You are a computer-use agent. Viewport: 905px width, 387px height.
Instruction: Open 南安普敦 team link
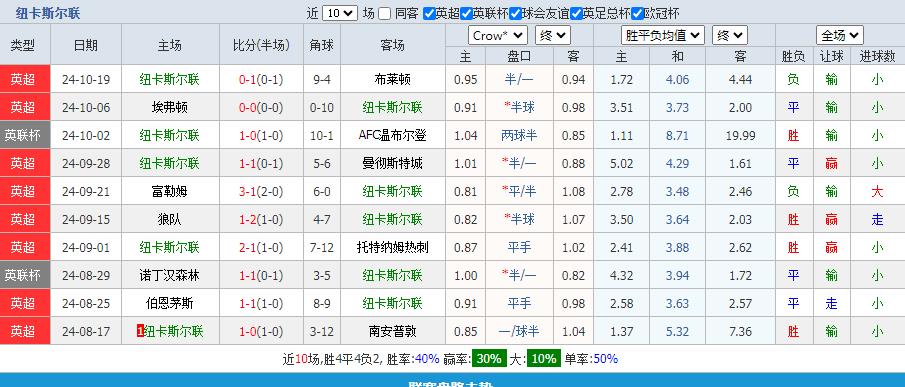click(392, 332)
